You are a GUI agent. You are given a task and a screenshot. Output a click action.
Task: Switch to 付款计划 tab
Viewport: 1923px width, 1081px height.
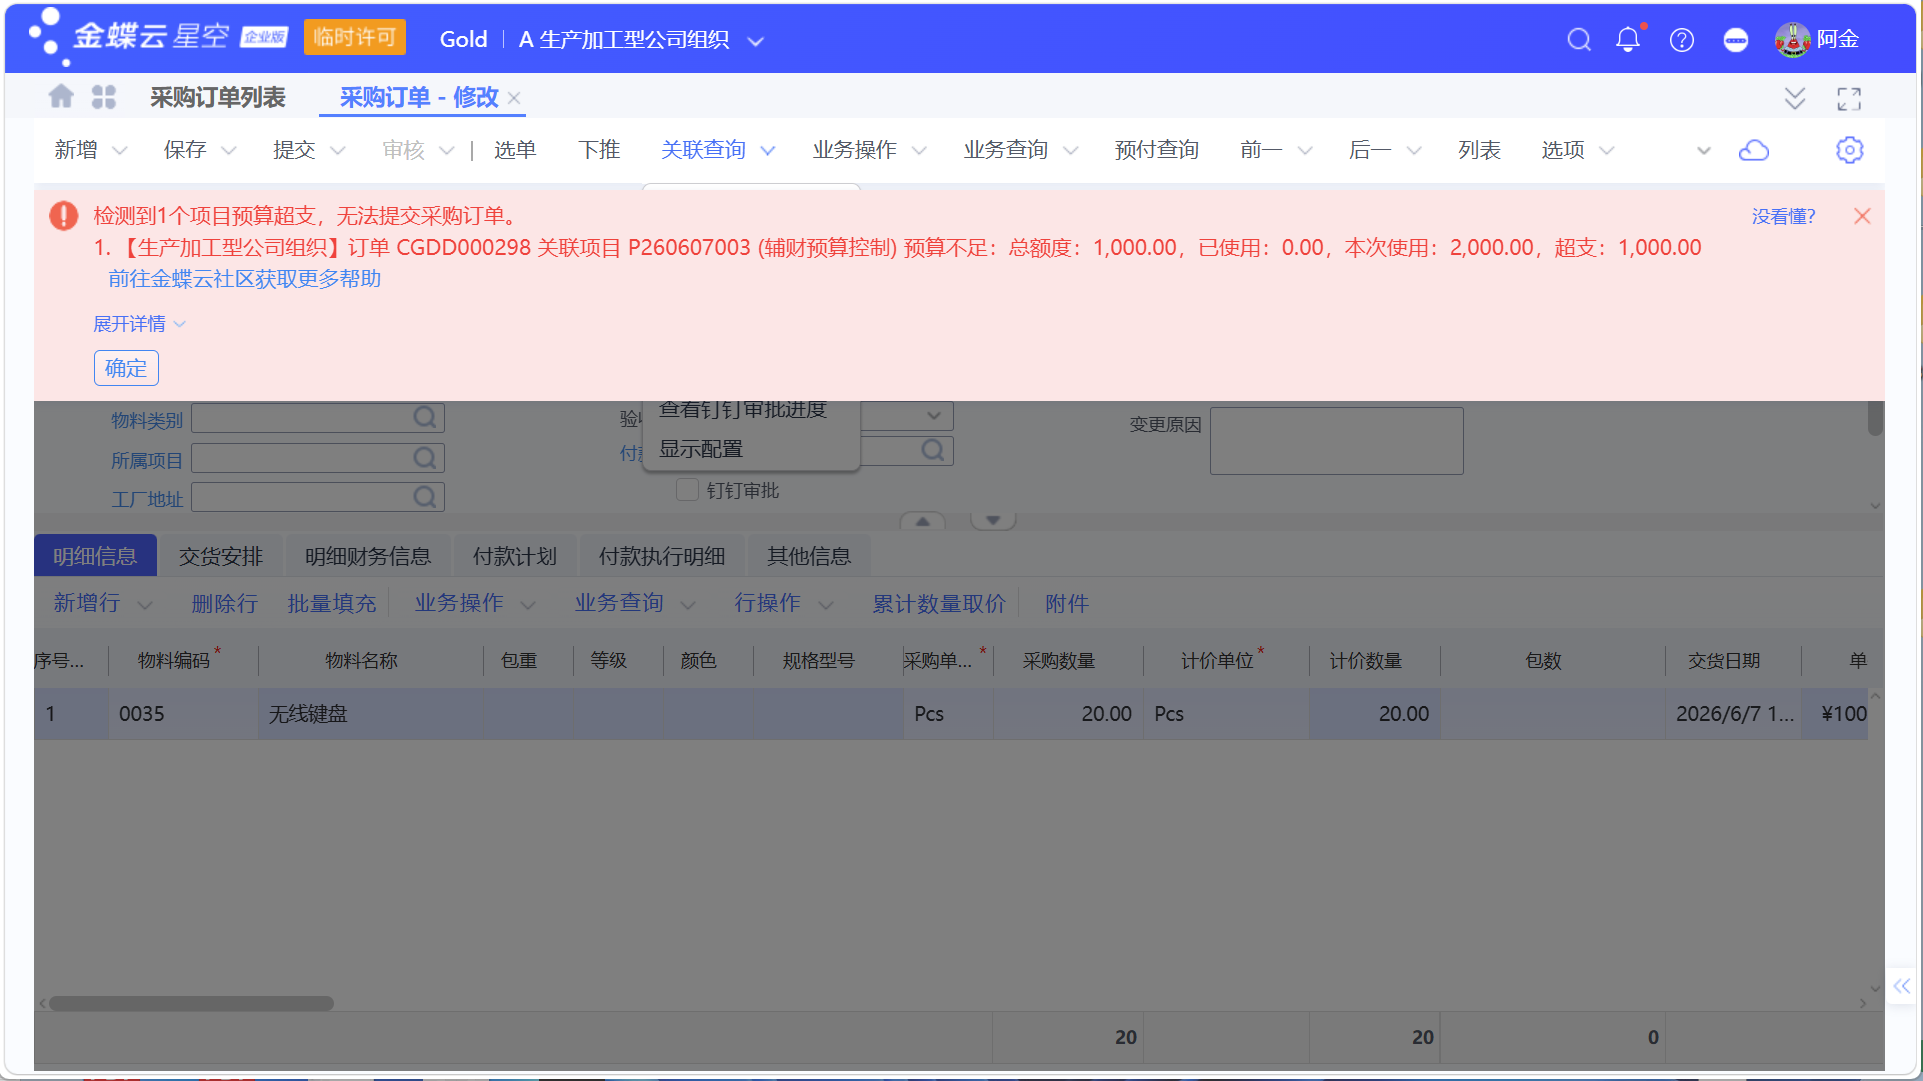[x=514, y=556]
